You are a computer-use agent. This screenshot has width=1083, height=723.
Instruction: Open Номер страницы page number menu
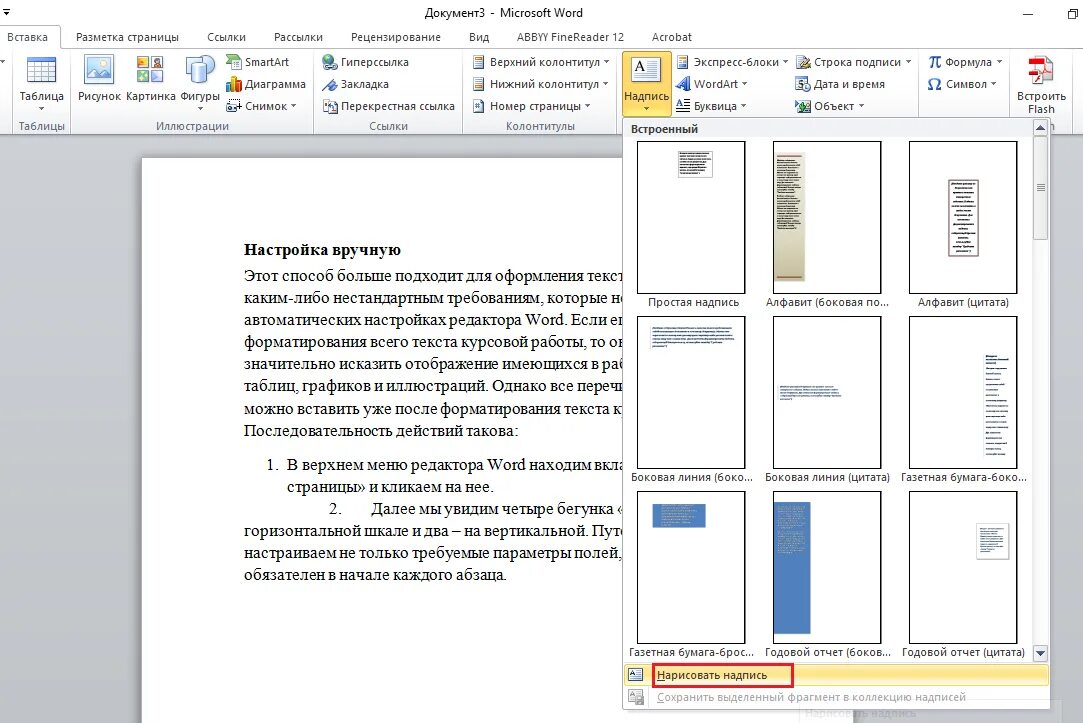(x=531, y=106)
